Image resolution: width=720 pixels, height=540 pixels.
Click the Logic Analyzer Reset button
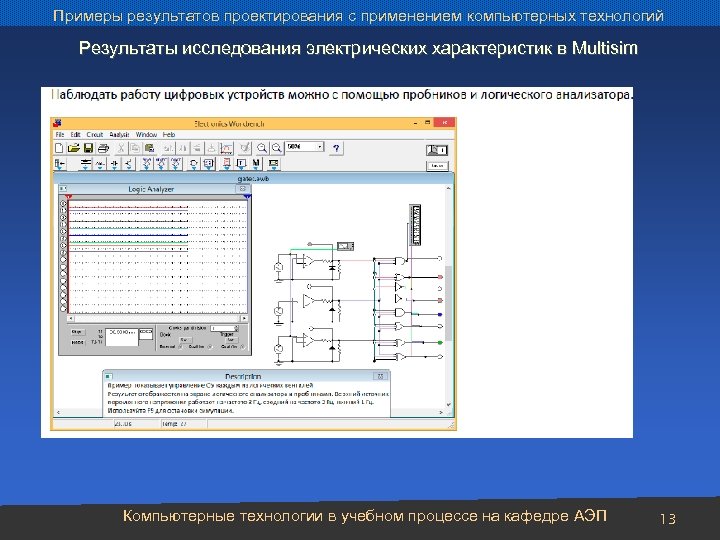77,342
